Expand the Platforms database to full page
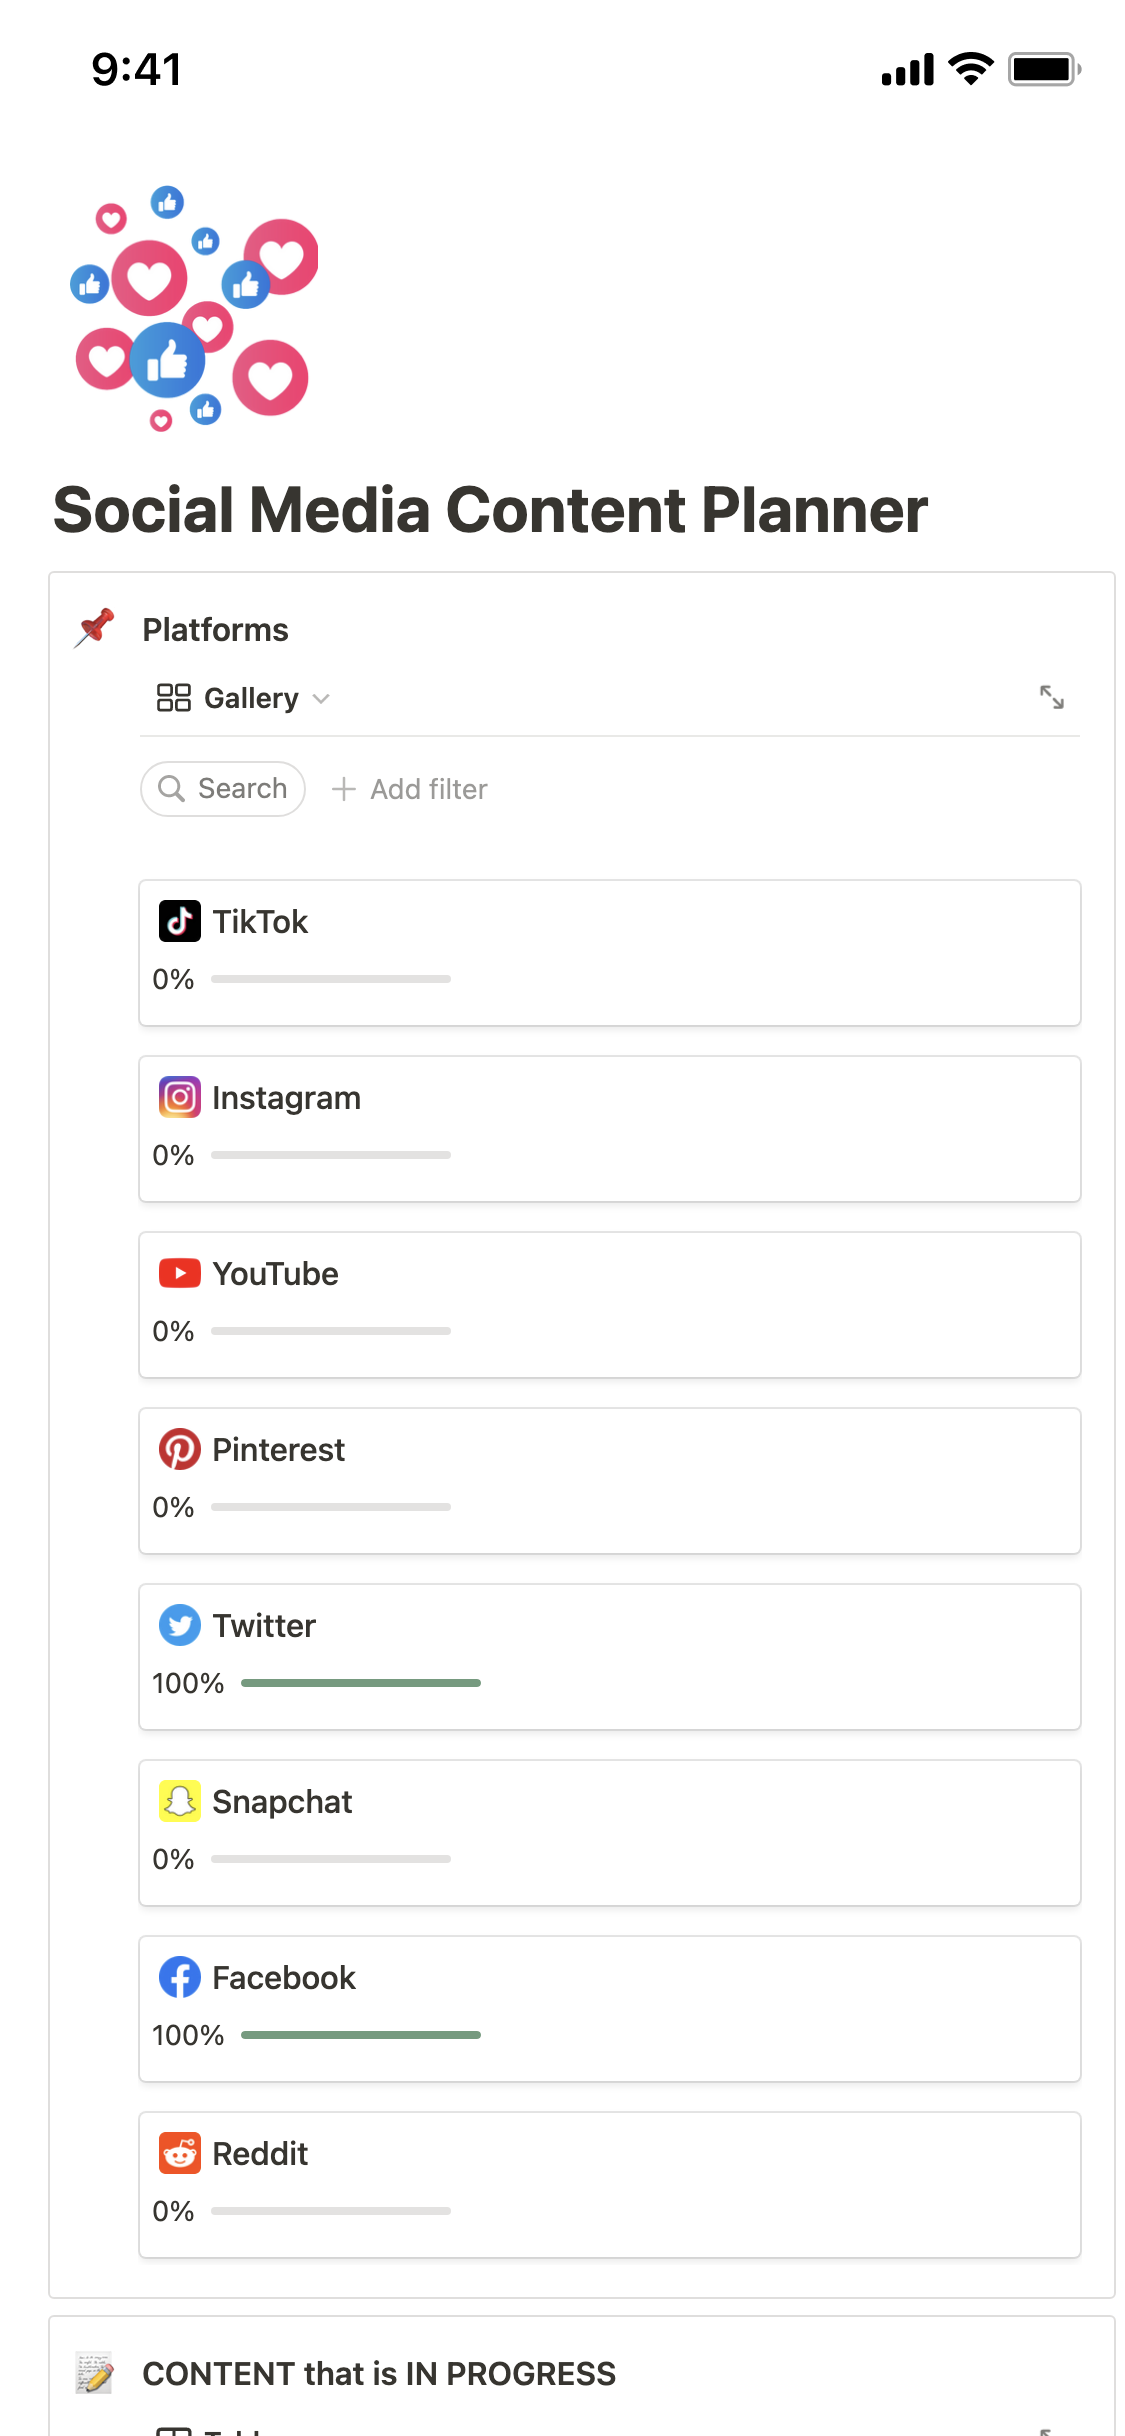This screenshot has height=2436, width=1125. pos(1051,697)
